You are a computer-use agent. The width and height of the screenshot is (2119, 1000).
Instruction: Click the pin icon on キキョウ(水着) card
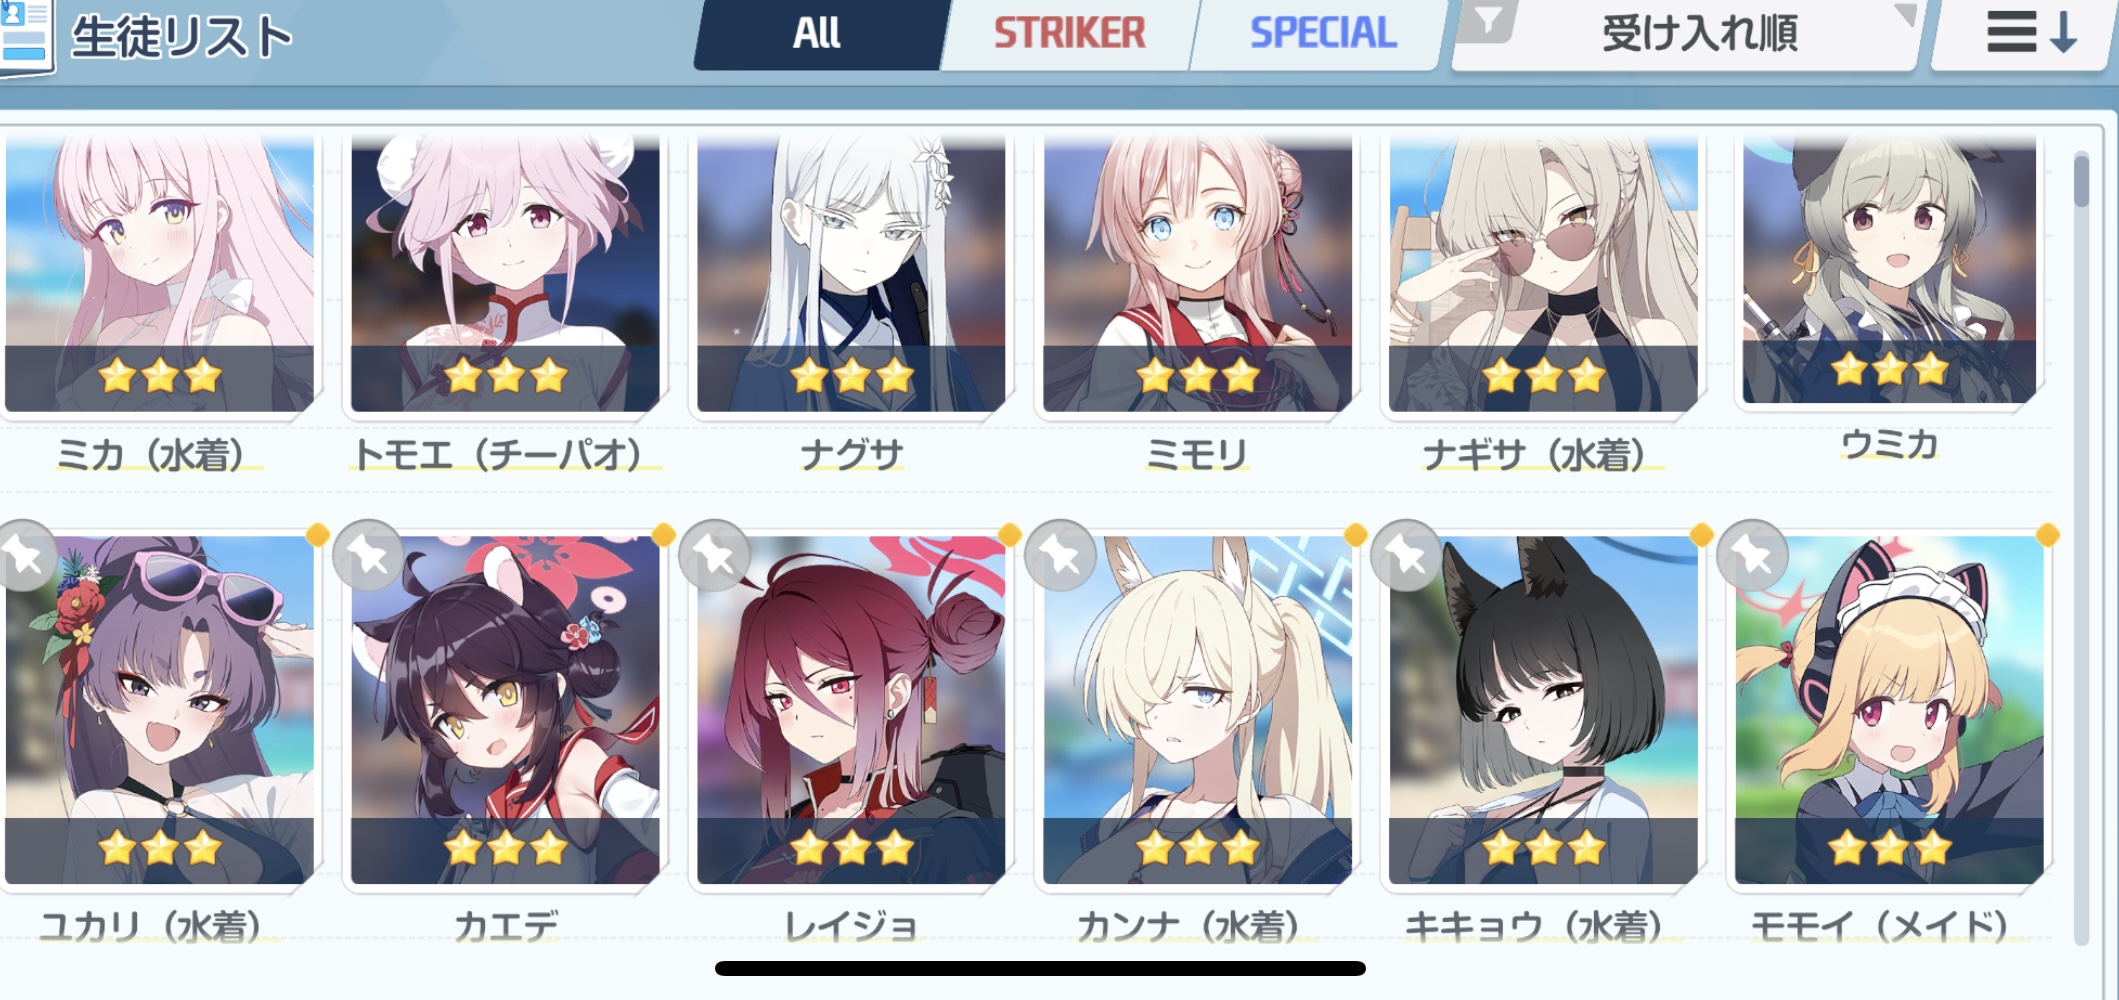[x=1407, y=555]
